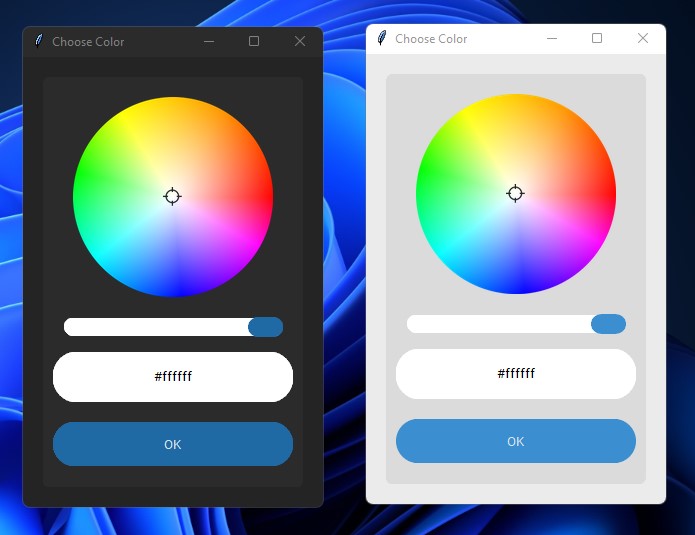Click the brightness slider handle in dark window

pos(265,327)
